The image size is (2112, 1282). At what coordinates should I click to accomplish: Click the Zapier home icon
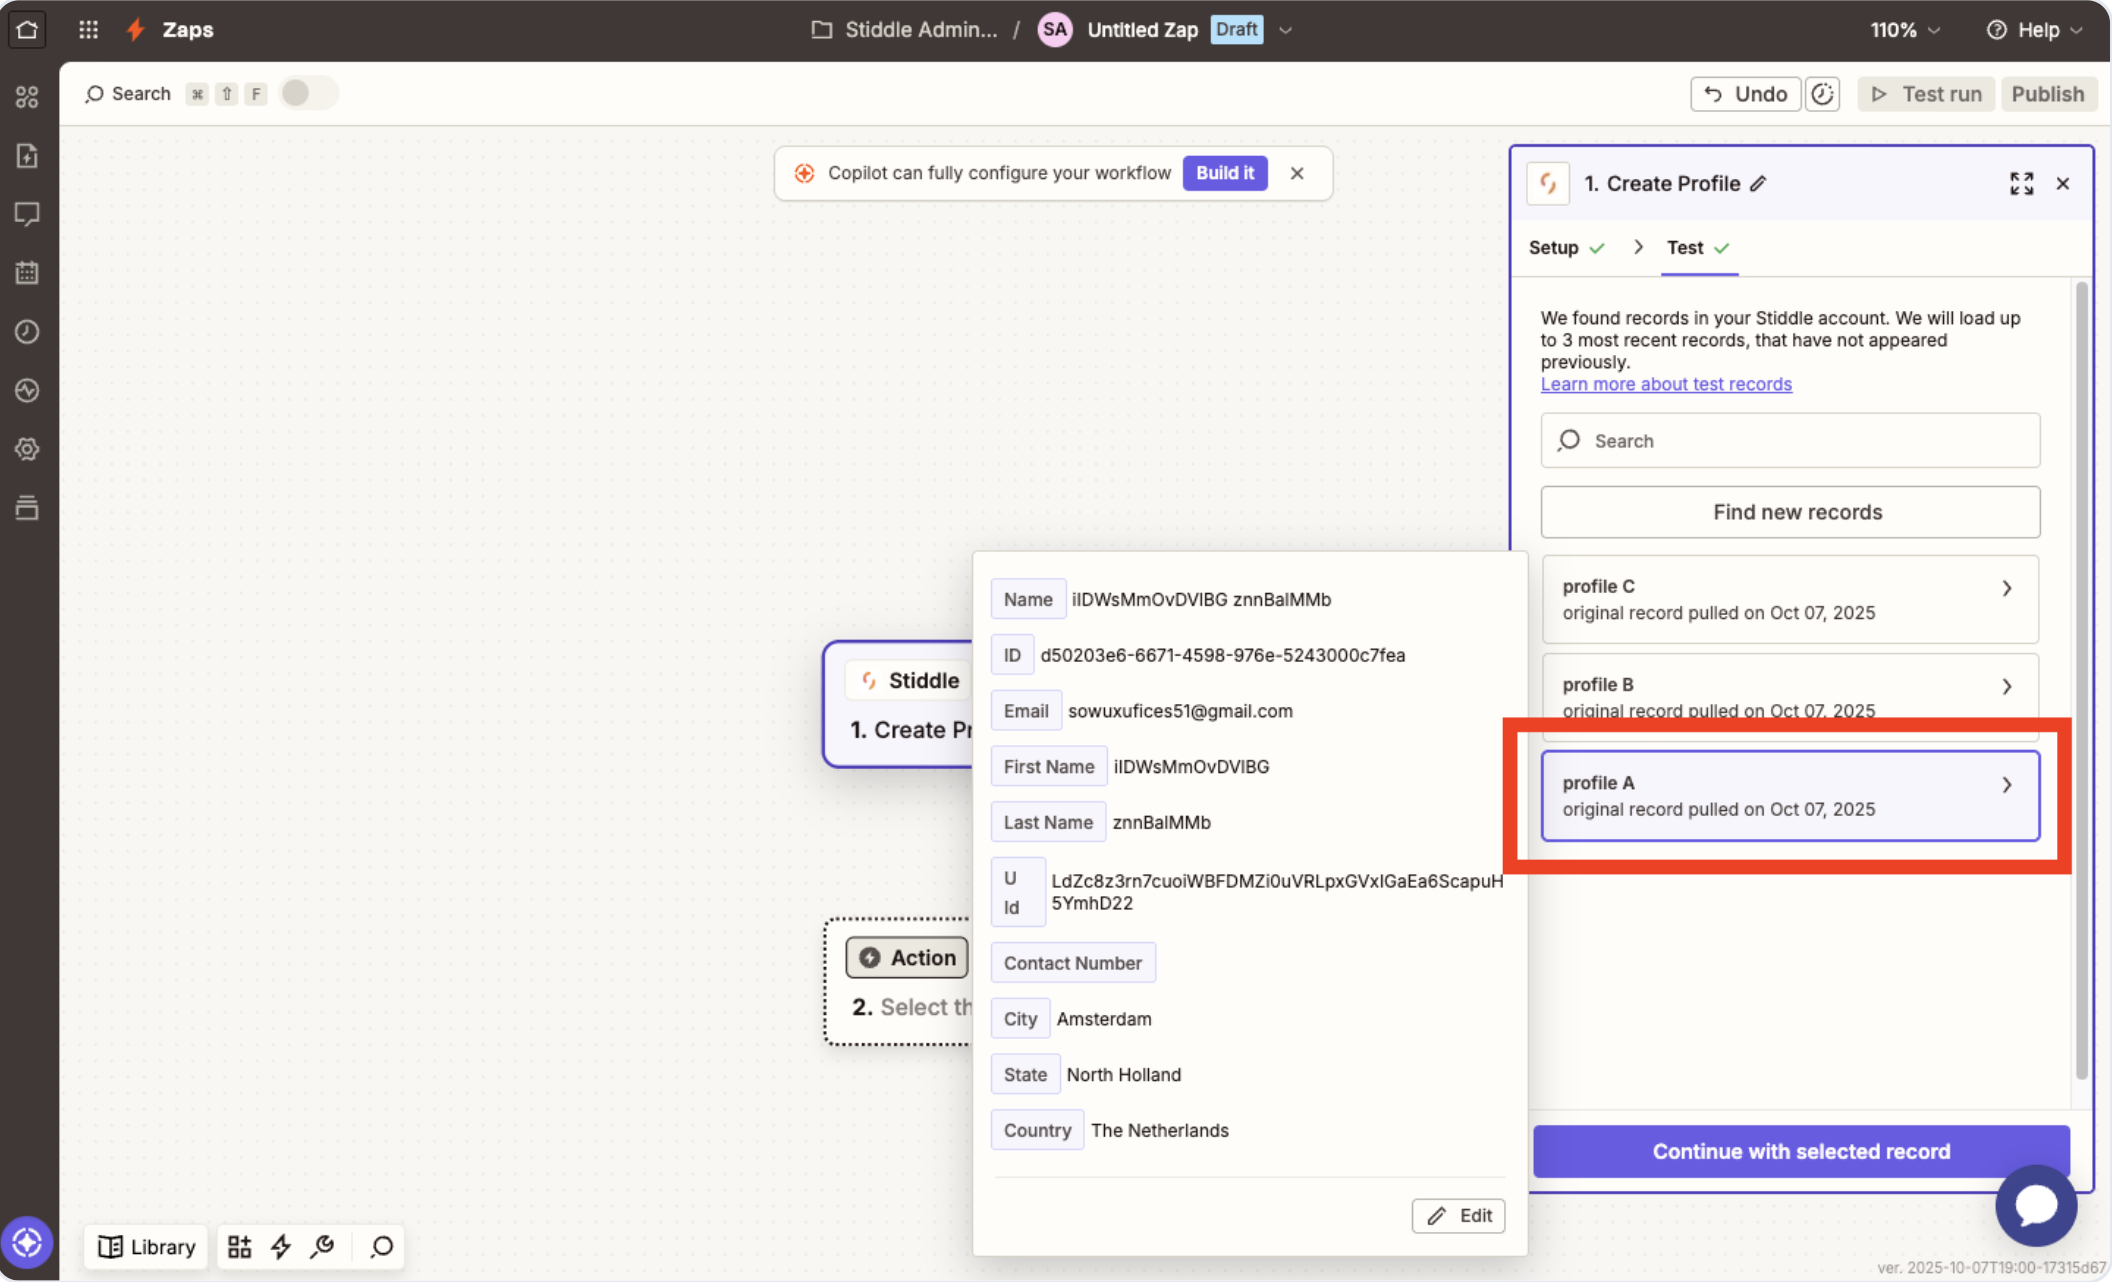point(27,29)
